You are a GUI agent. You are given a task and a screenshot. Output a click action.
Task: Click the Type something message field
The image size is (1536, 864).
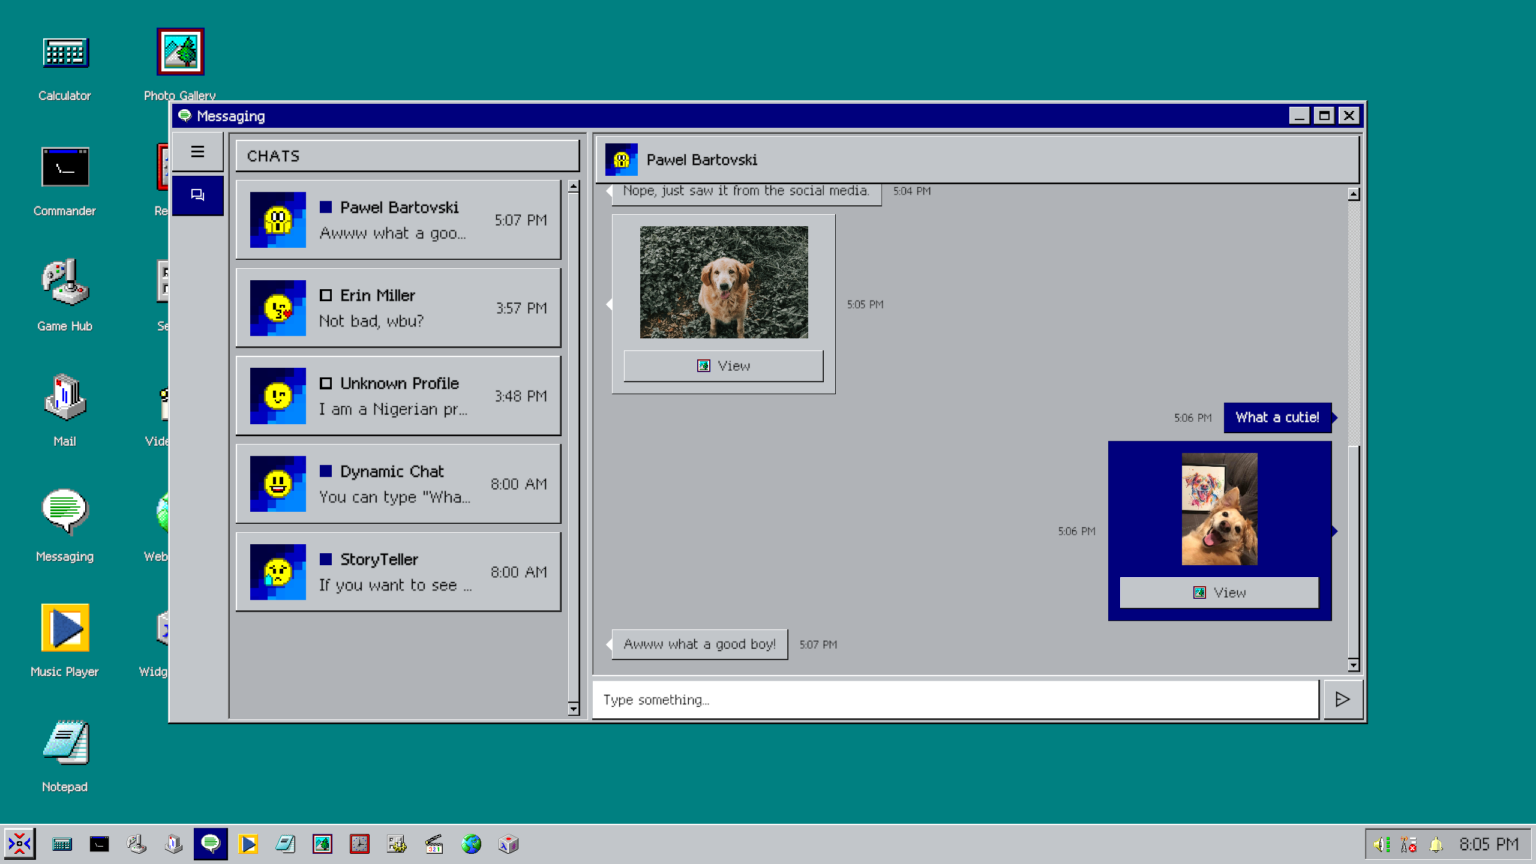tap(955, 699)
